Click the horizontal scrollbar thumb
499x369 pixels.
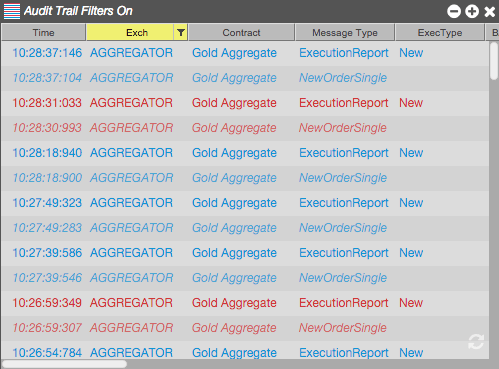[x=64, y=364]
